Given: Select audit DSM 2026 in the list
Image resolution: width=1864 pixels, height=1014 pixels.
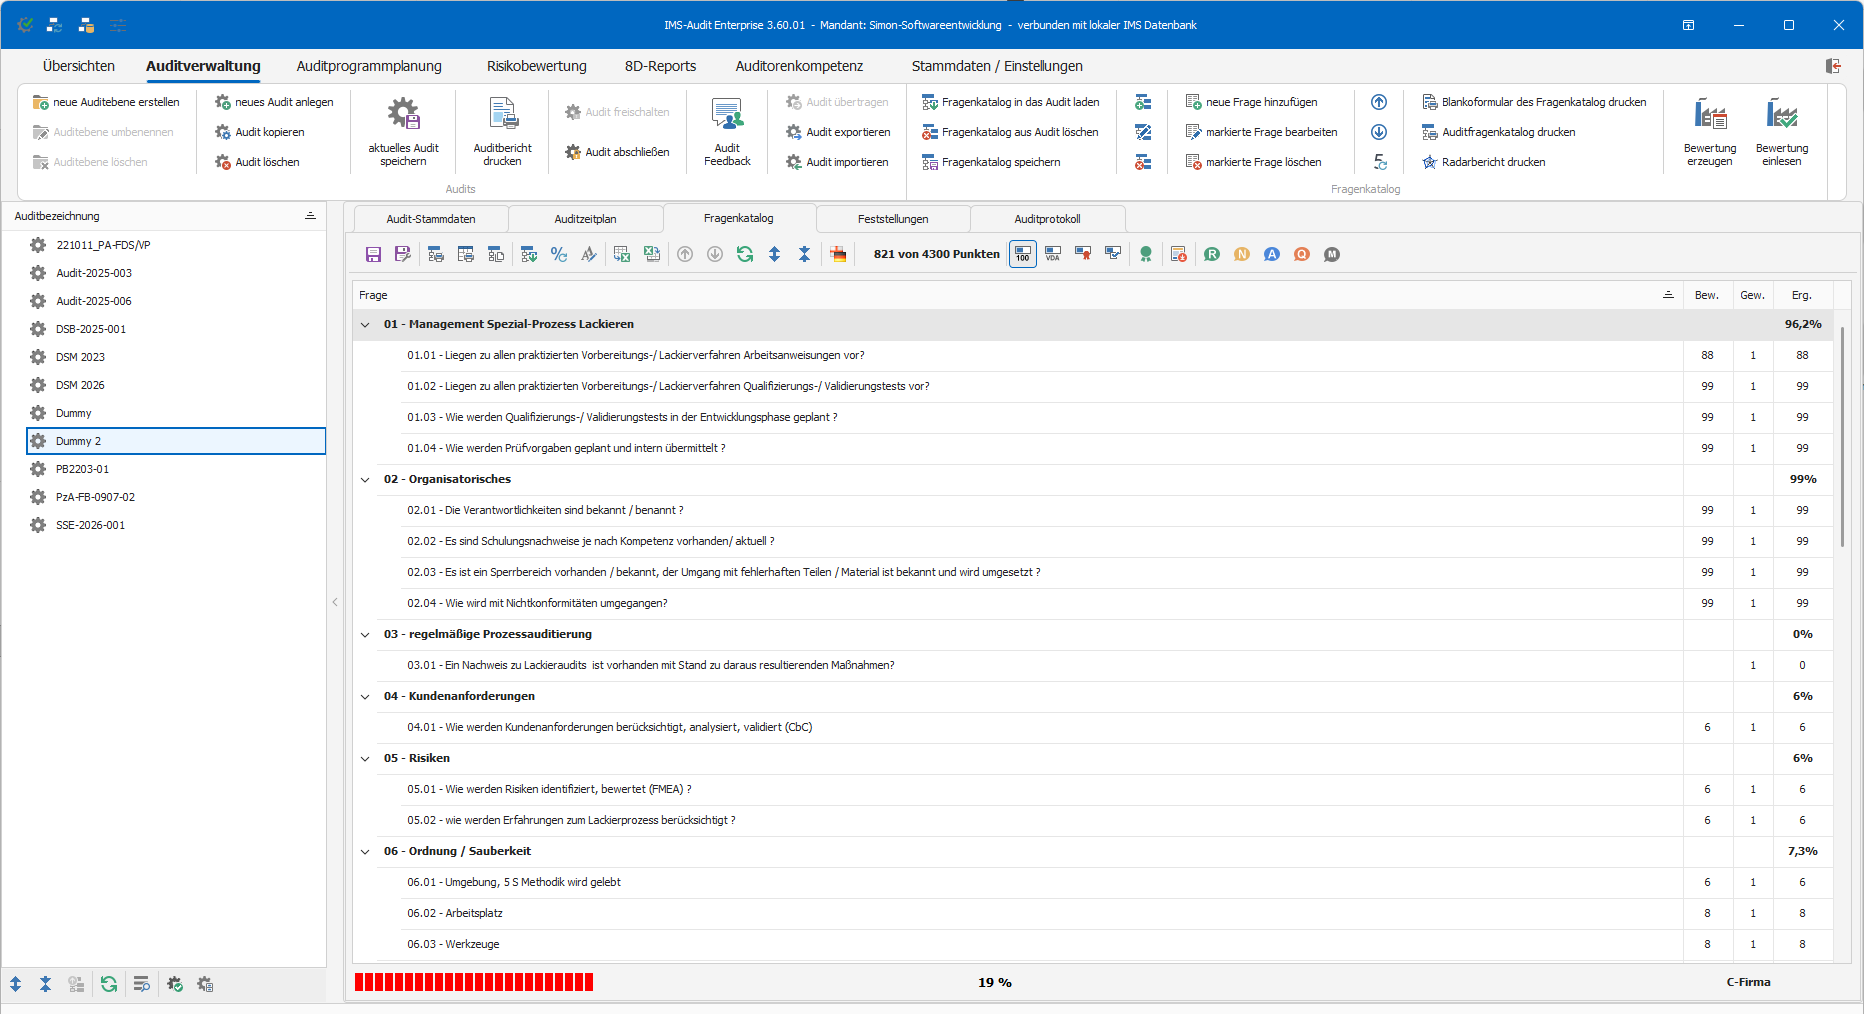Looking at the screenshot, I should click(176, 385).
